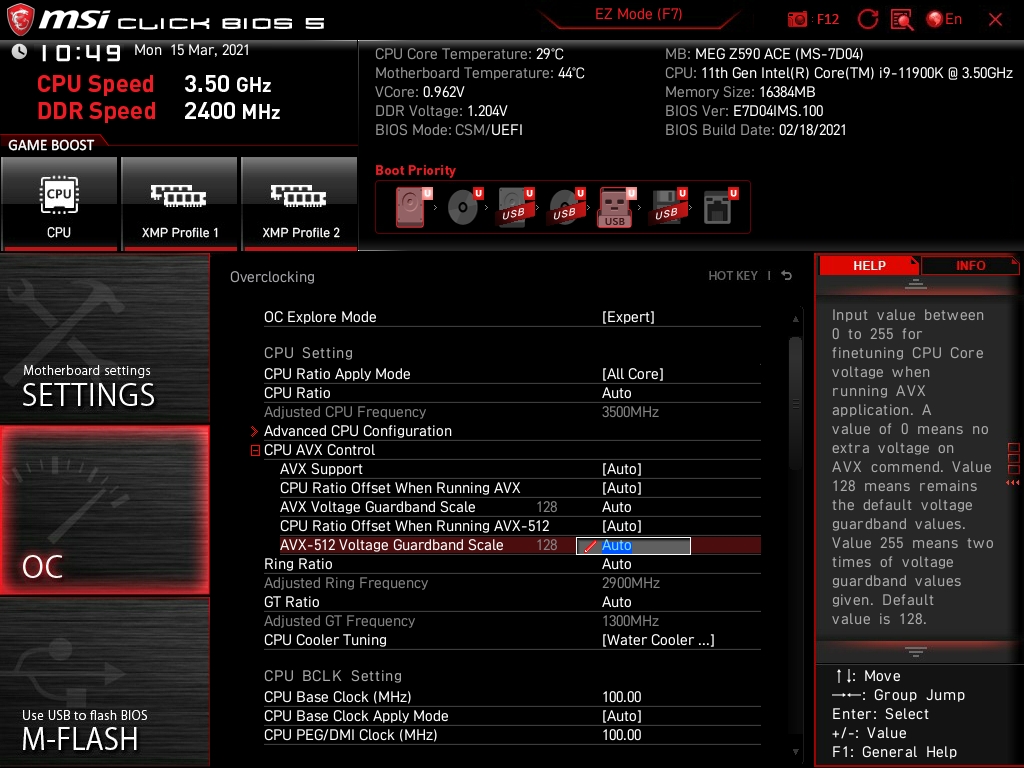The width and height of the screenshot is (1024, 768).
Task: Enable the CPU Game Boost button
Action: [59, 203]
